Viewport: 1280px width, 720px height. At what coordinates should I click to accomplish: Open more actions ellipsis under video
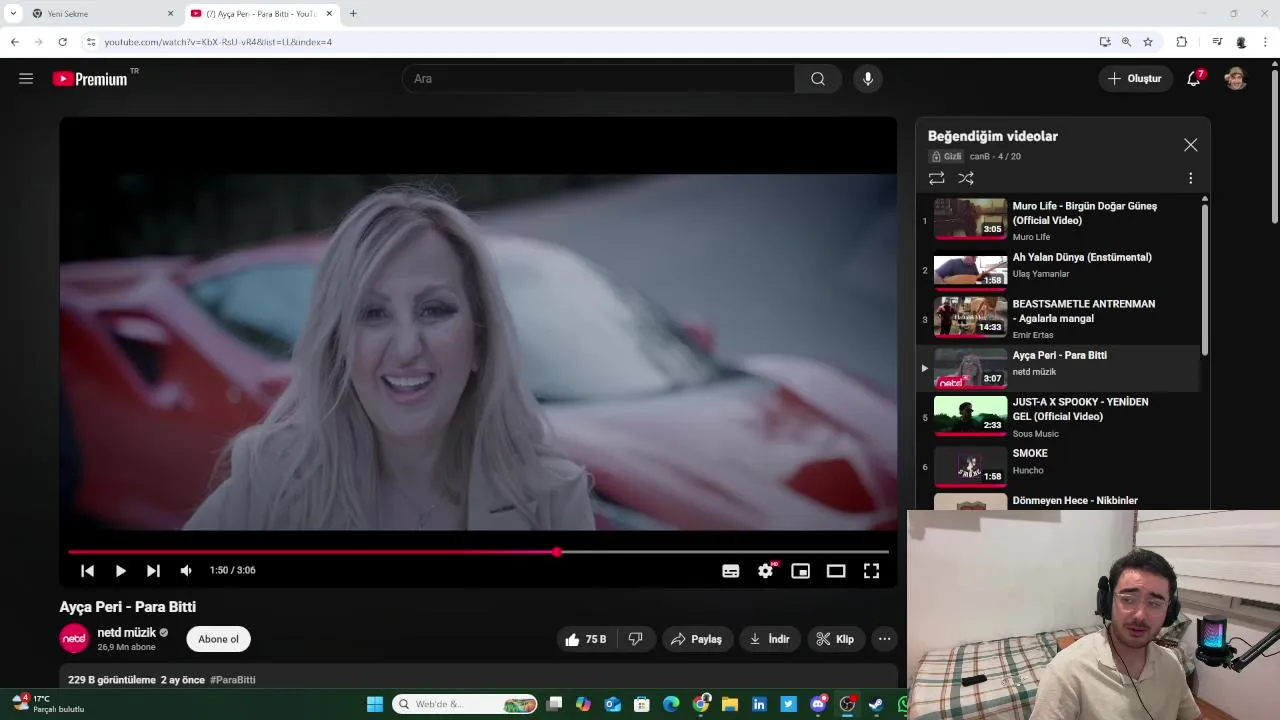click(884, 639)
